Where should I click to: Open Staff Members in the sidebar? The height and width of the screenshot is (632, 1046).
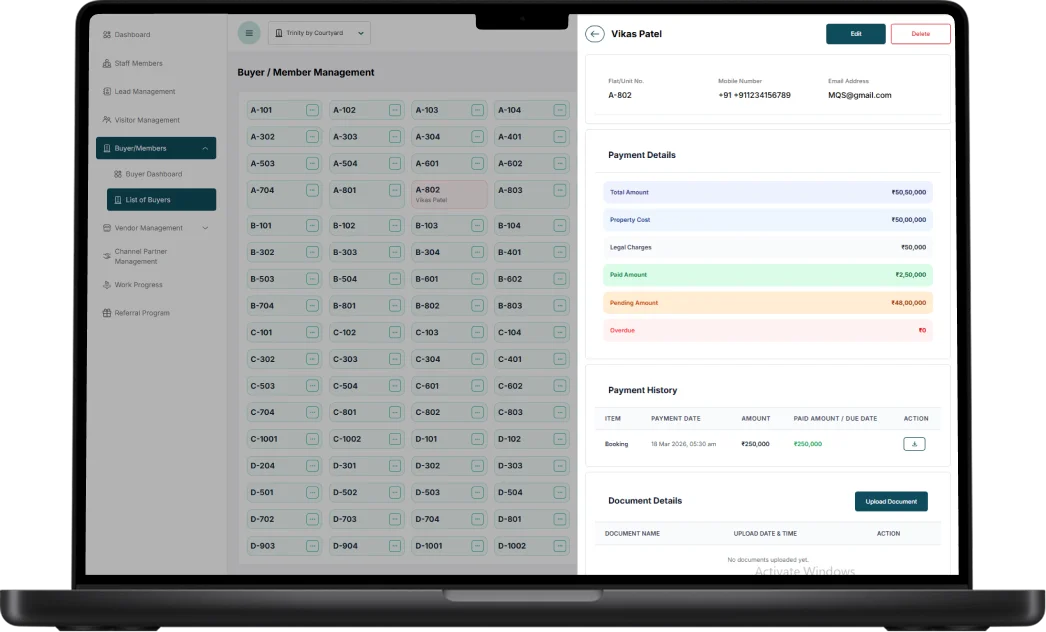pyautogui.click(x=133, y=63)
